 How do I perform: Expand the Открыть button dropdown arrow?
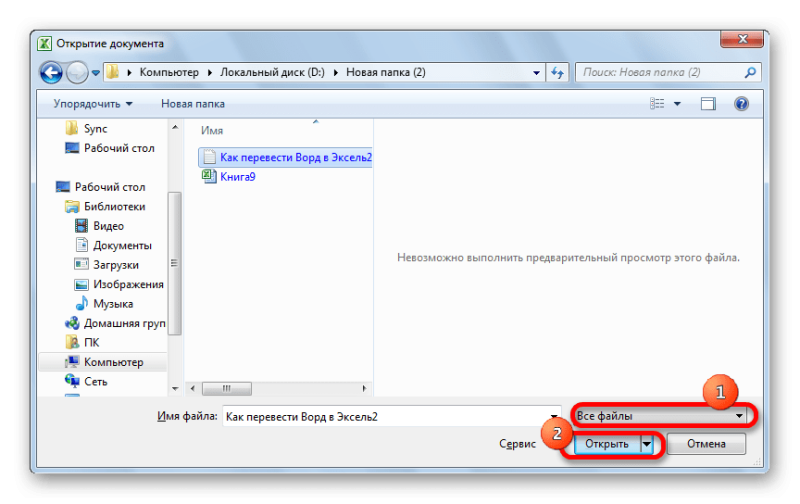[x=646, y=444]
